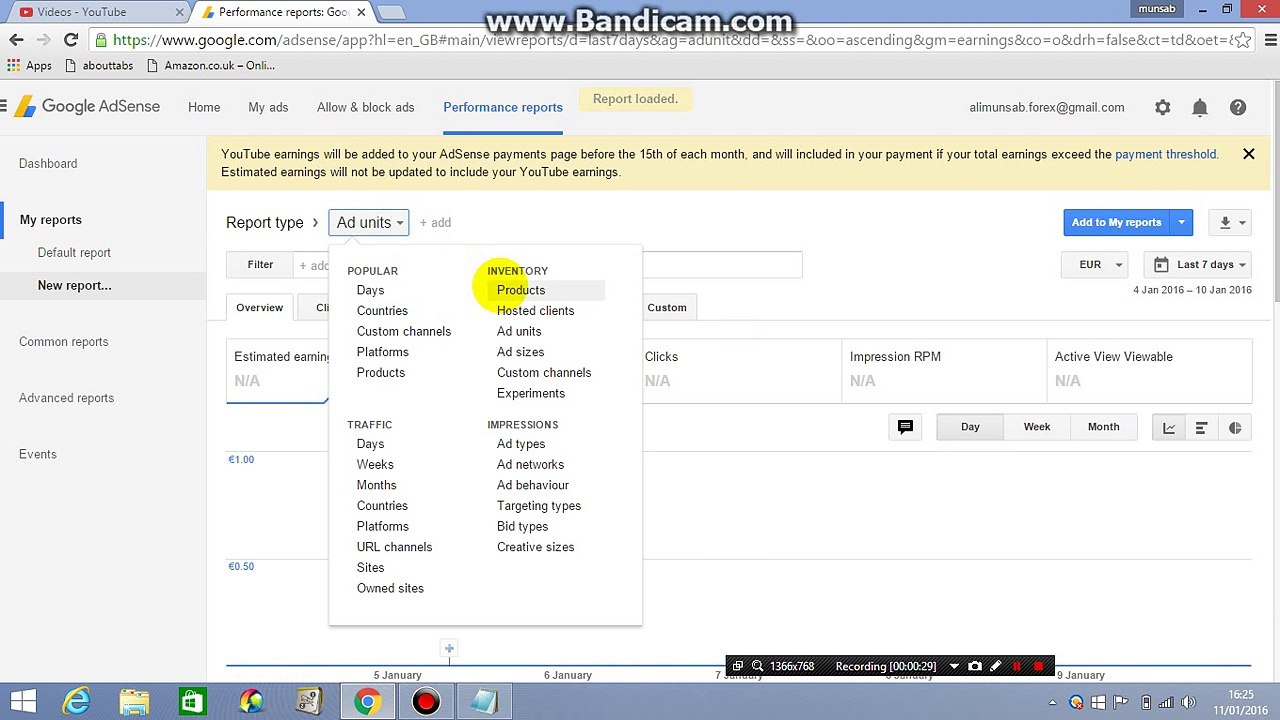Click the browser back arrow
The width and height of the screenshot is (1280, 720).
coord(16,40)
